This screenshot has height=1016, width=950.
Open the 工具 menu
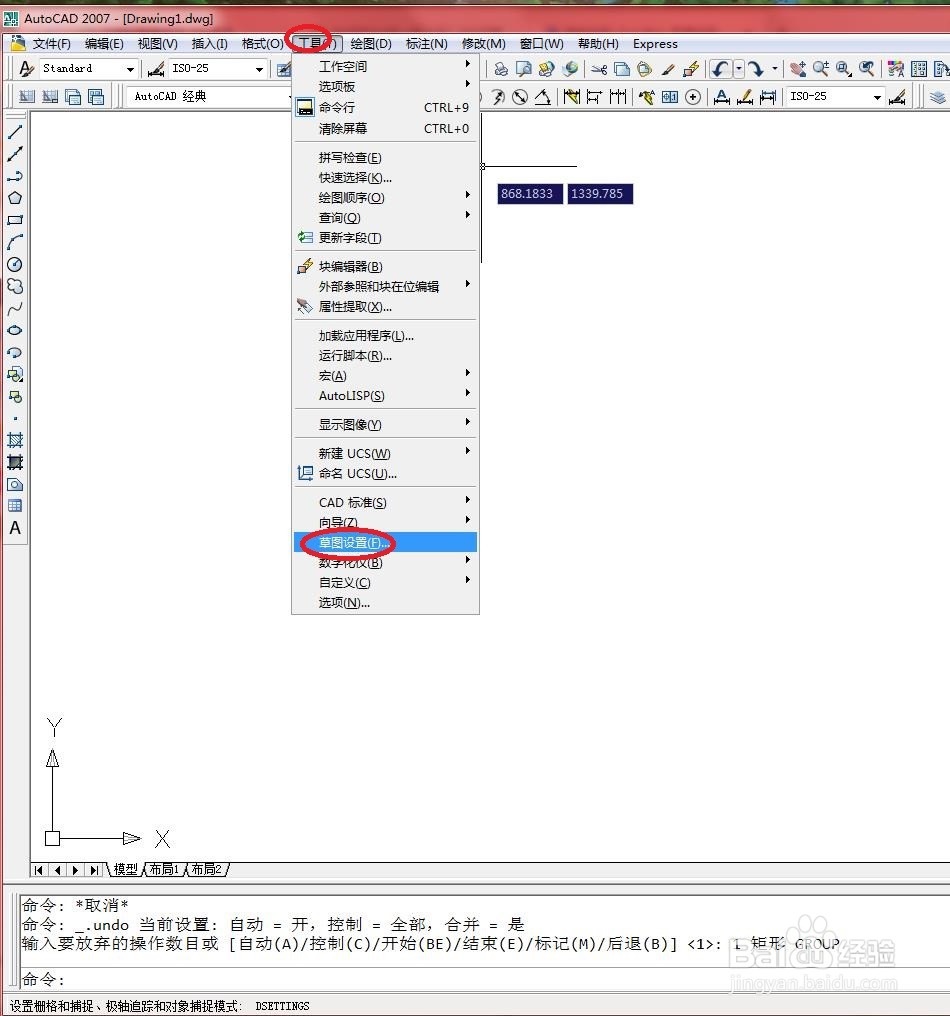click(316, 43)
